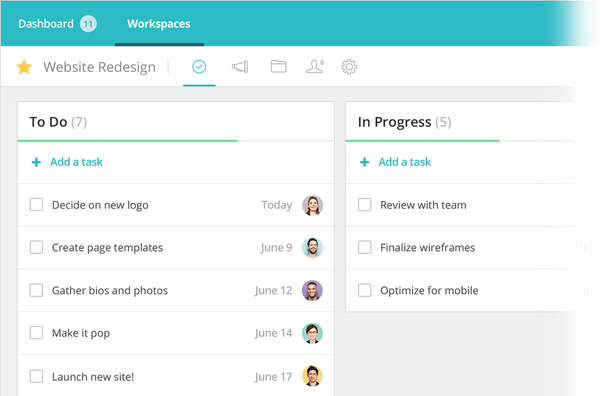Open the Make it pop task
Image resolution: width=600 pixels, height=396 pixels.
pos(81,333)
